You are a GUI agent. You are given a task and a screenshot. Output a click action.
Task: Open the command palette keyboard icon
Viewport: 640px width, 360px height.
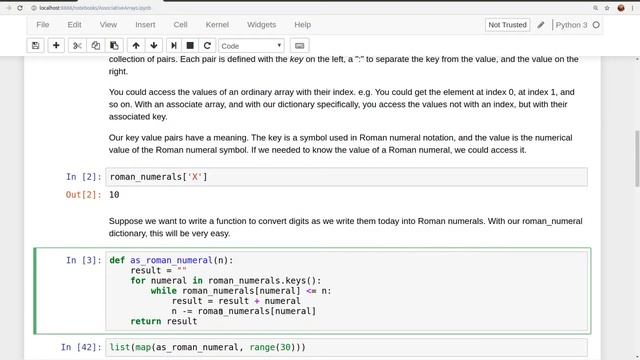click(x=300, y=46)
